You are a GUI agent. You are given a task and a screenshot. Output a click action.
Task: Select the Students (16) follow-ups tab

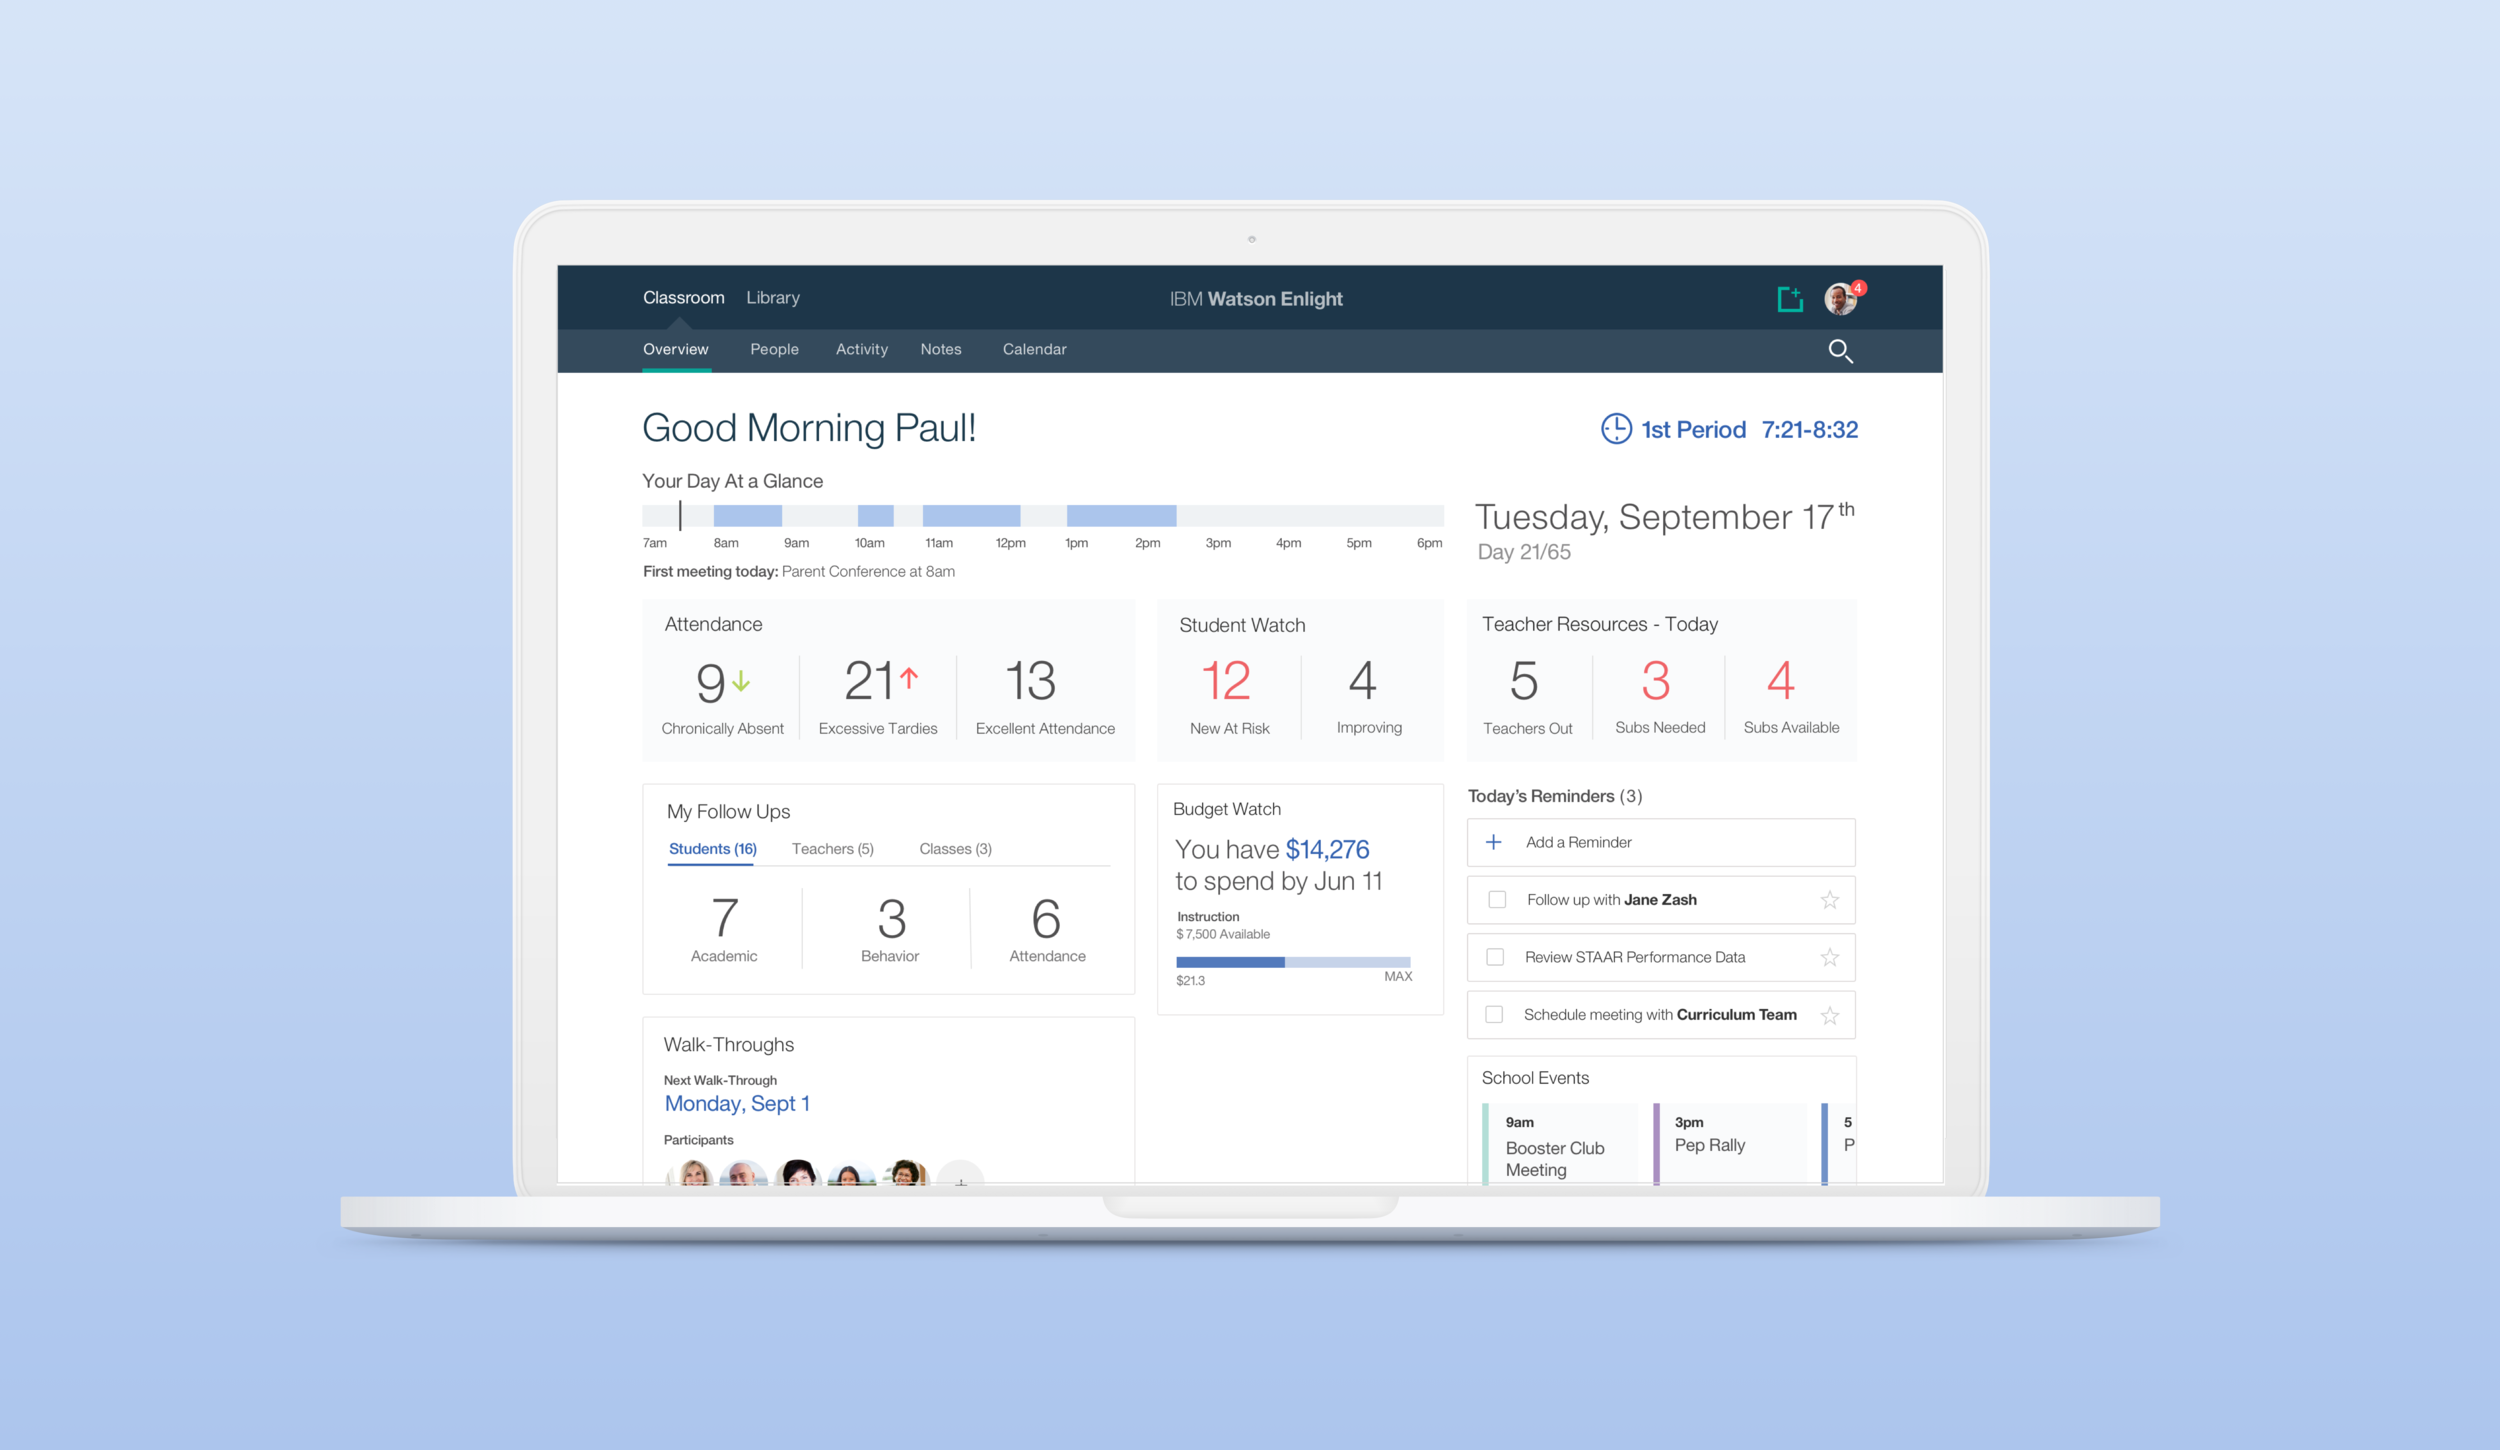pyautogui.click(x=712, y=849)
